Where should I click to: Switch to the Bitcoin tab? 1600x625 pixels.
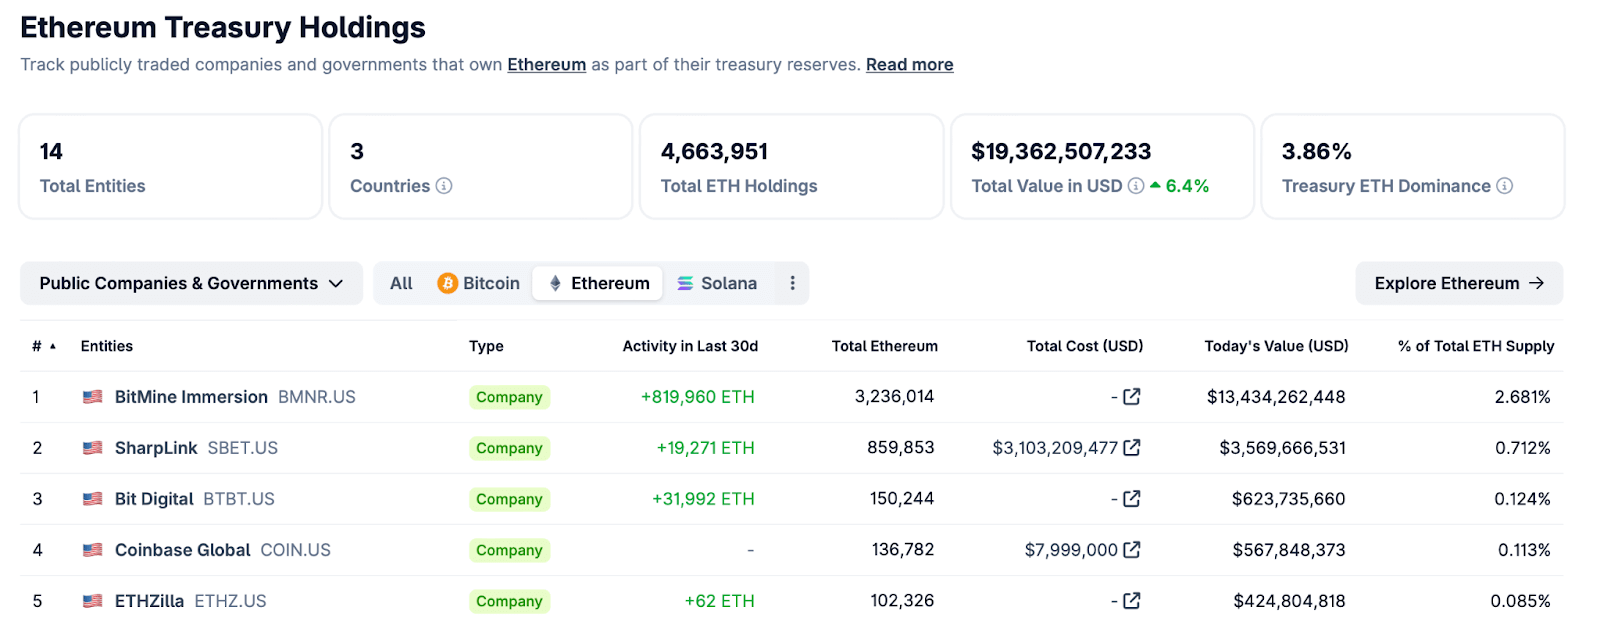point(479,283)
